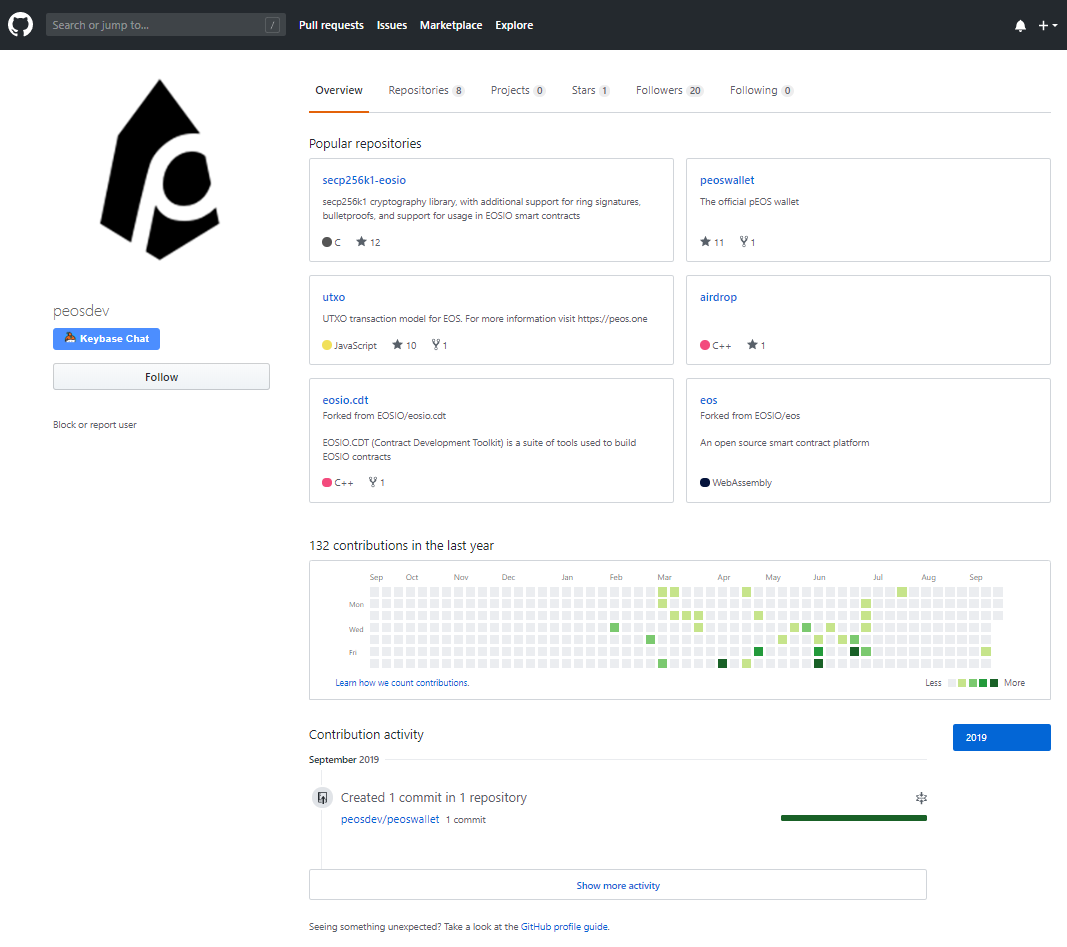Click the Forked from EOSIO/eosio.cdt text
The height and width of the screenshot is (947, 1067).
pos(384,416)
